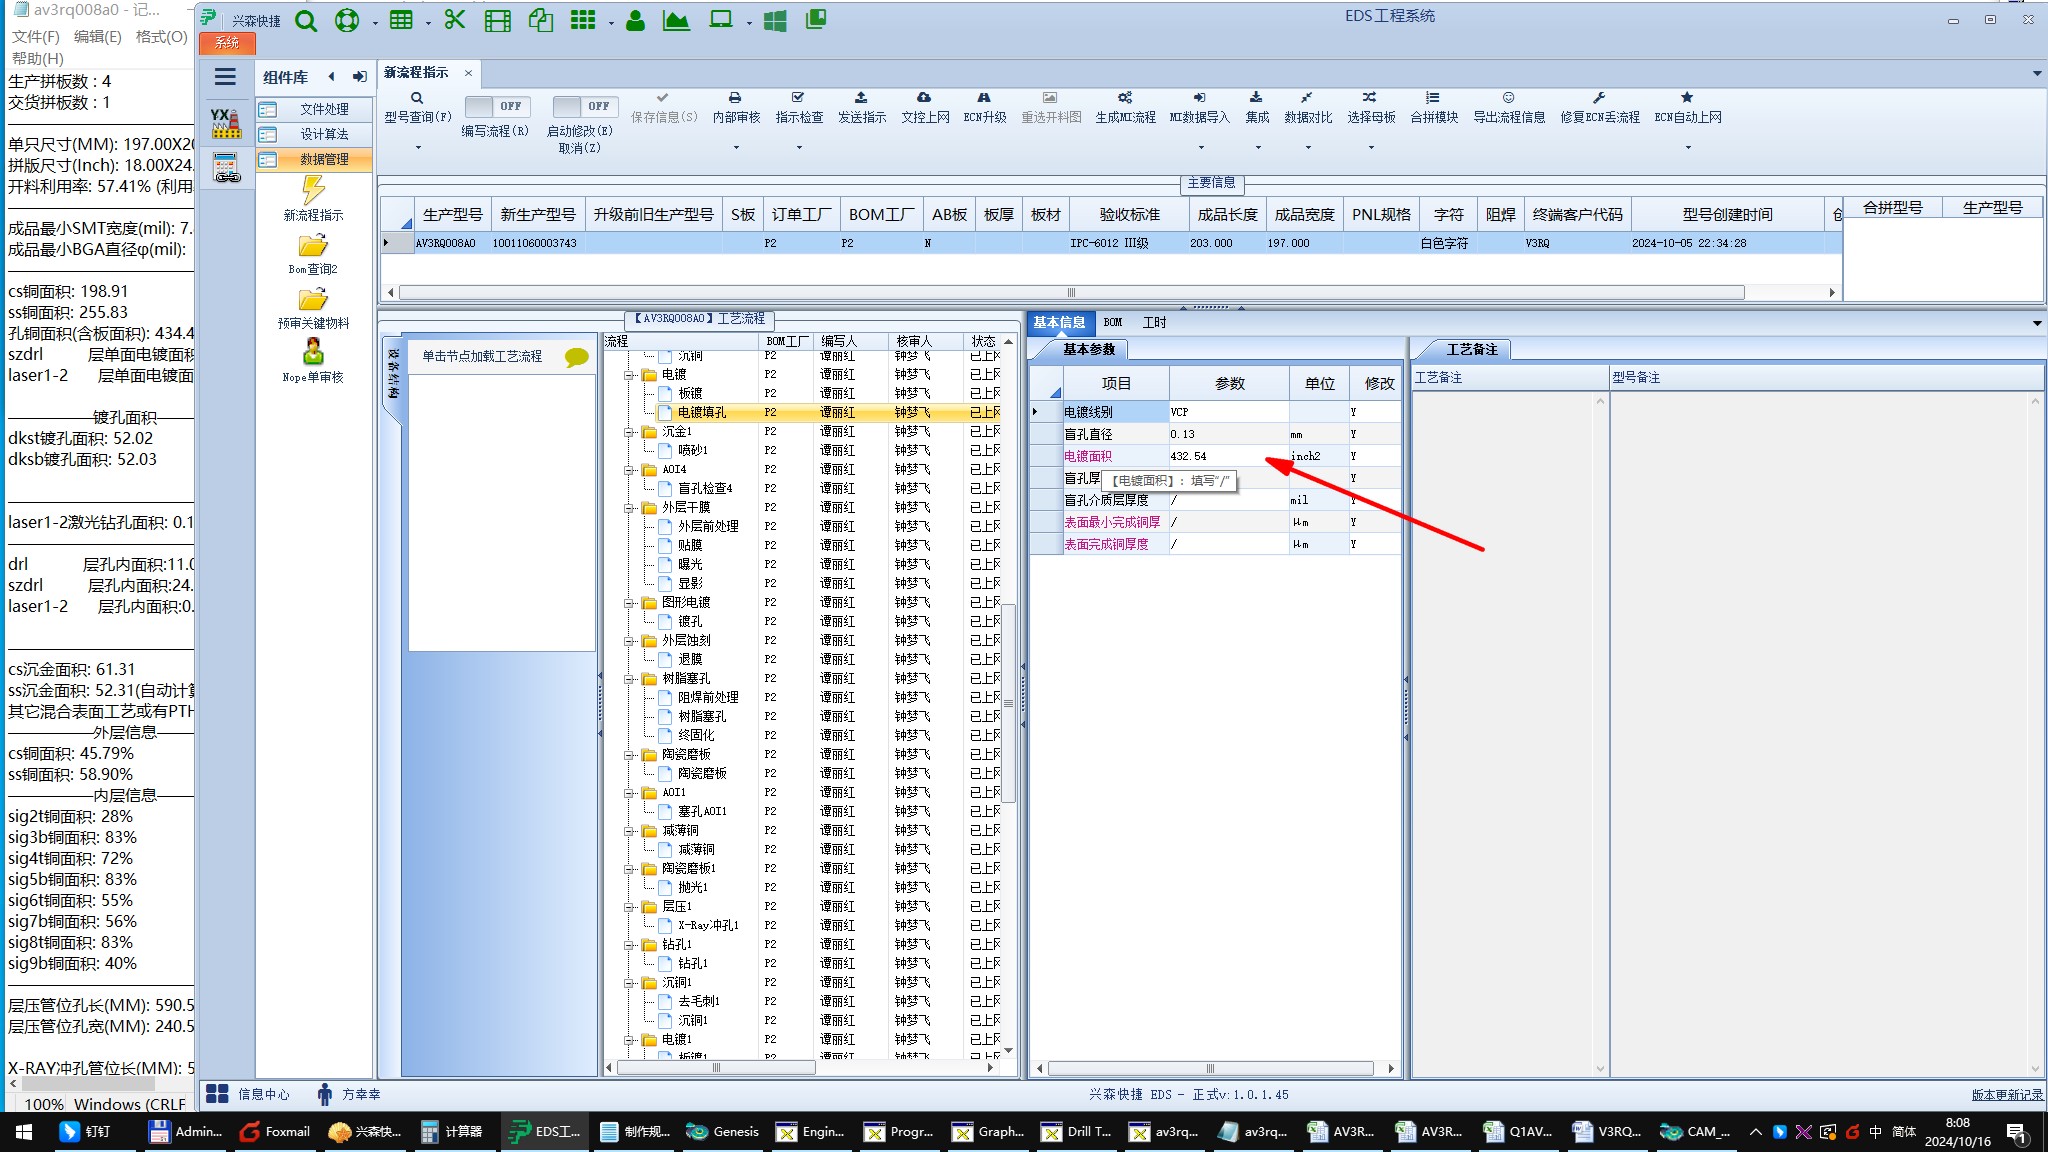Toggle the 编写流程 OFF switch
The image size is (2048, 1152).
point(497,106)
